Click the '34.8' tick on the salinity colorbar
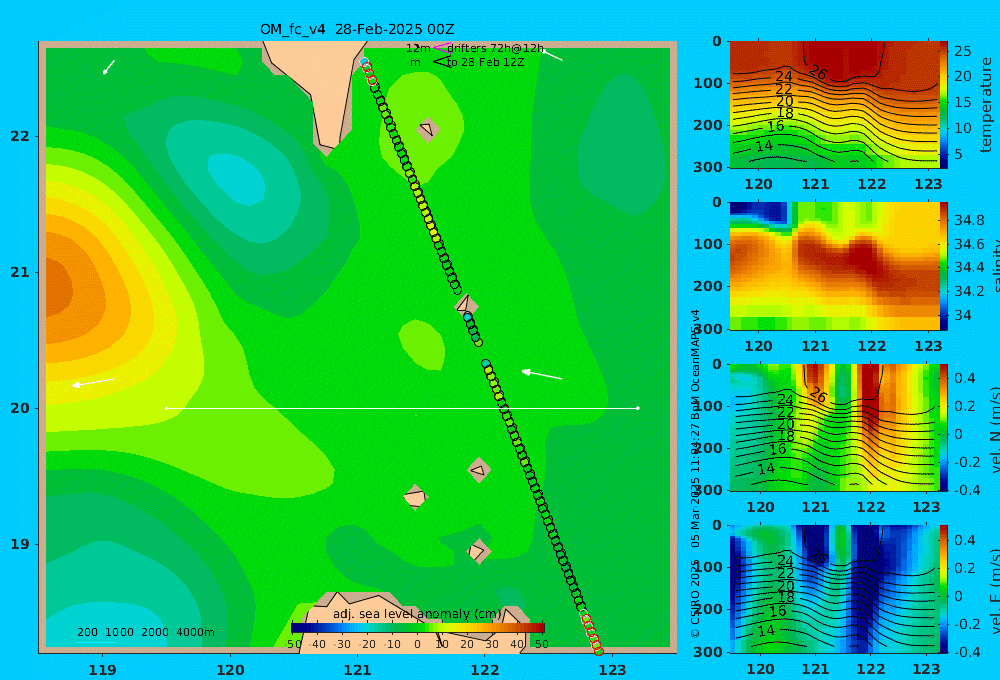This screenshot has width=1000, height=680. 969,220
